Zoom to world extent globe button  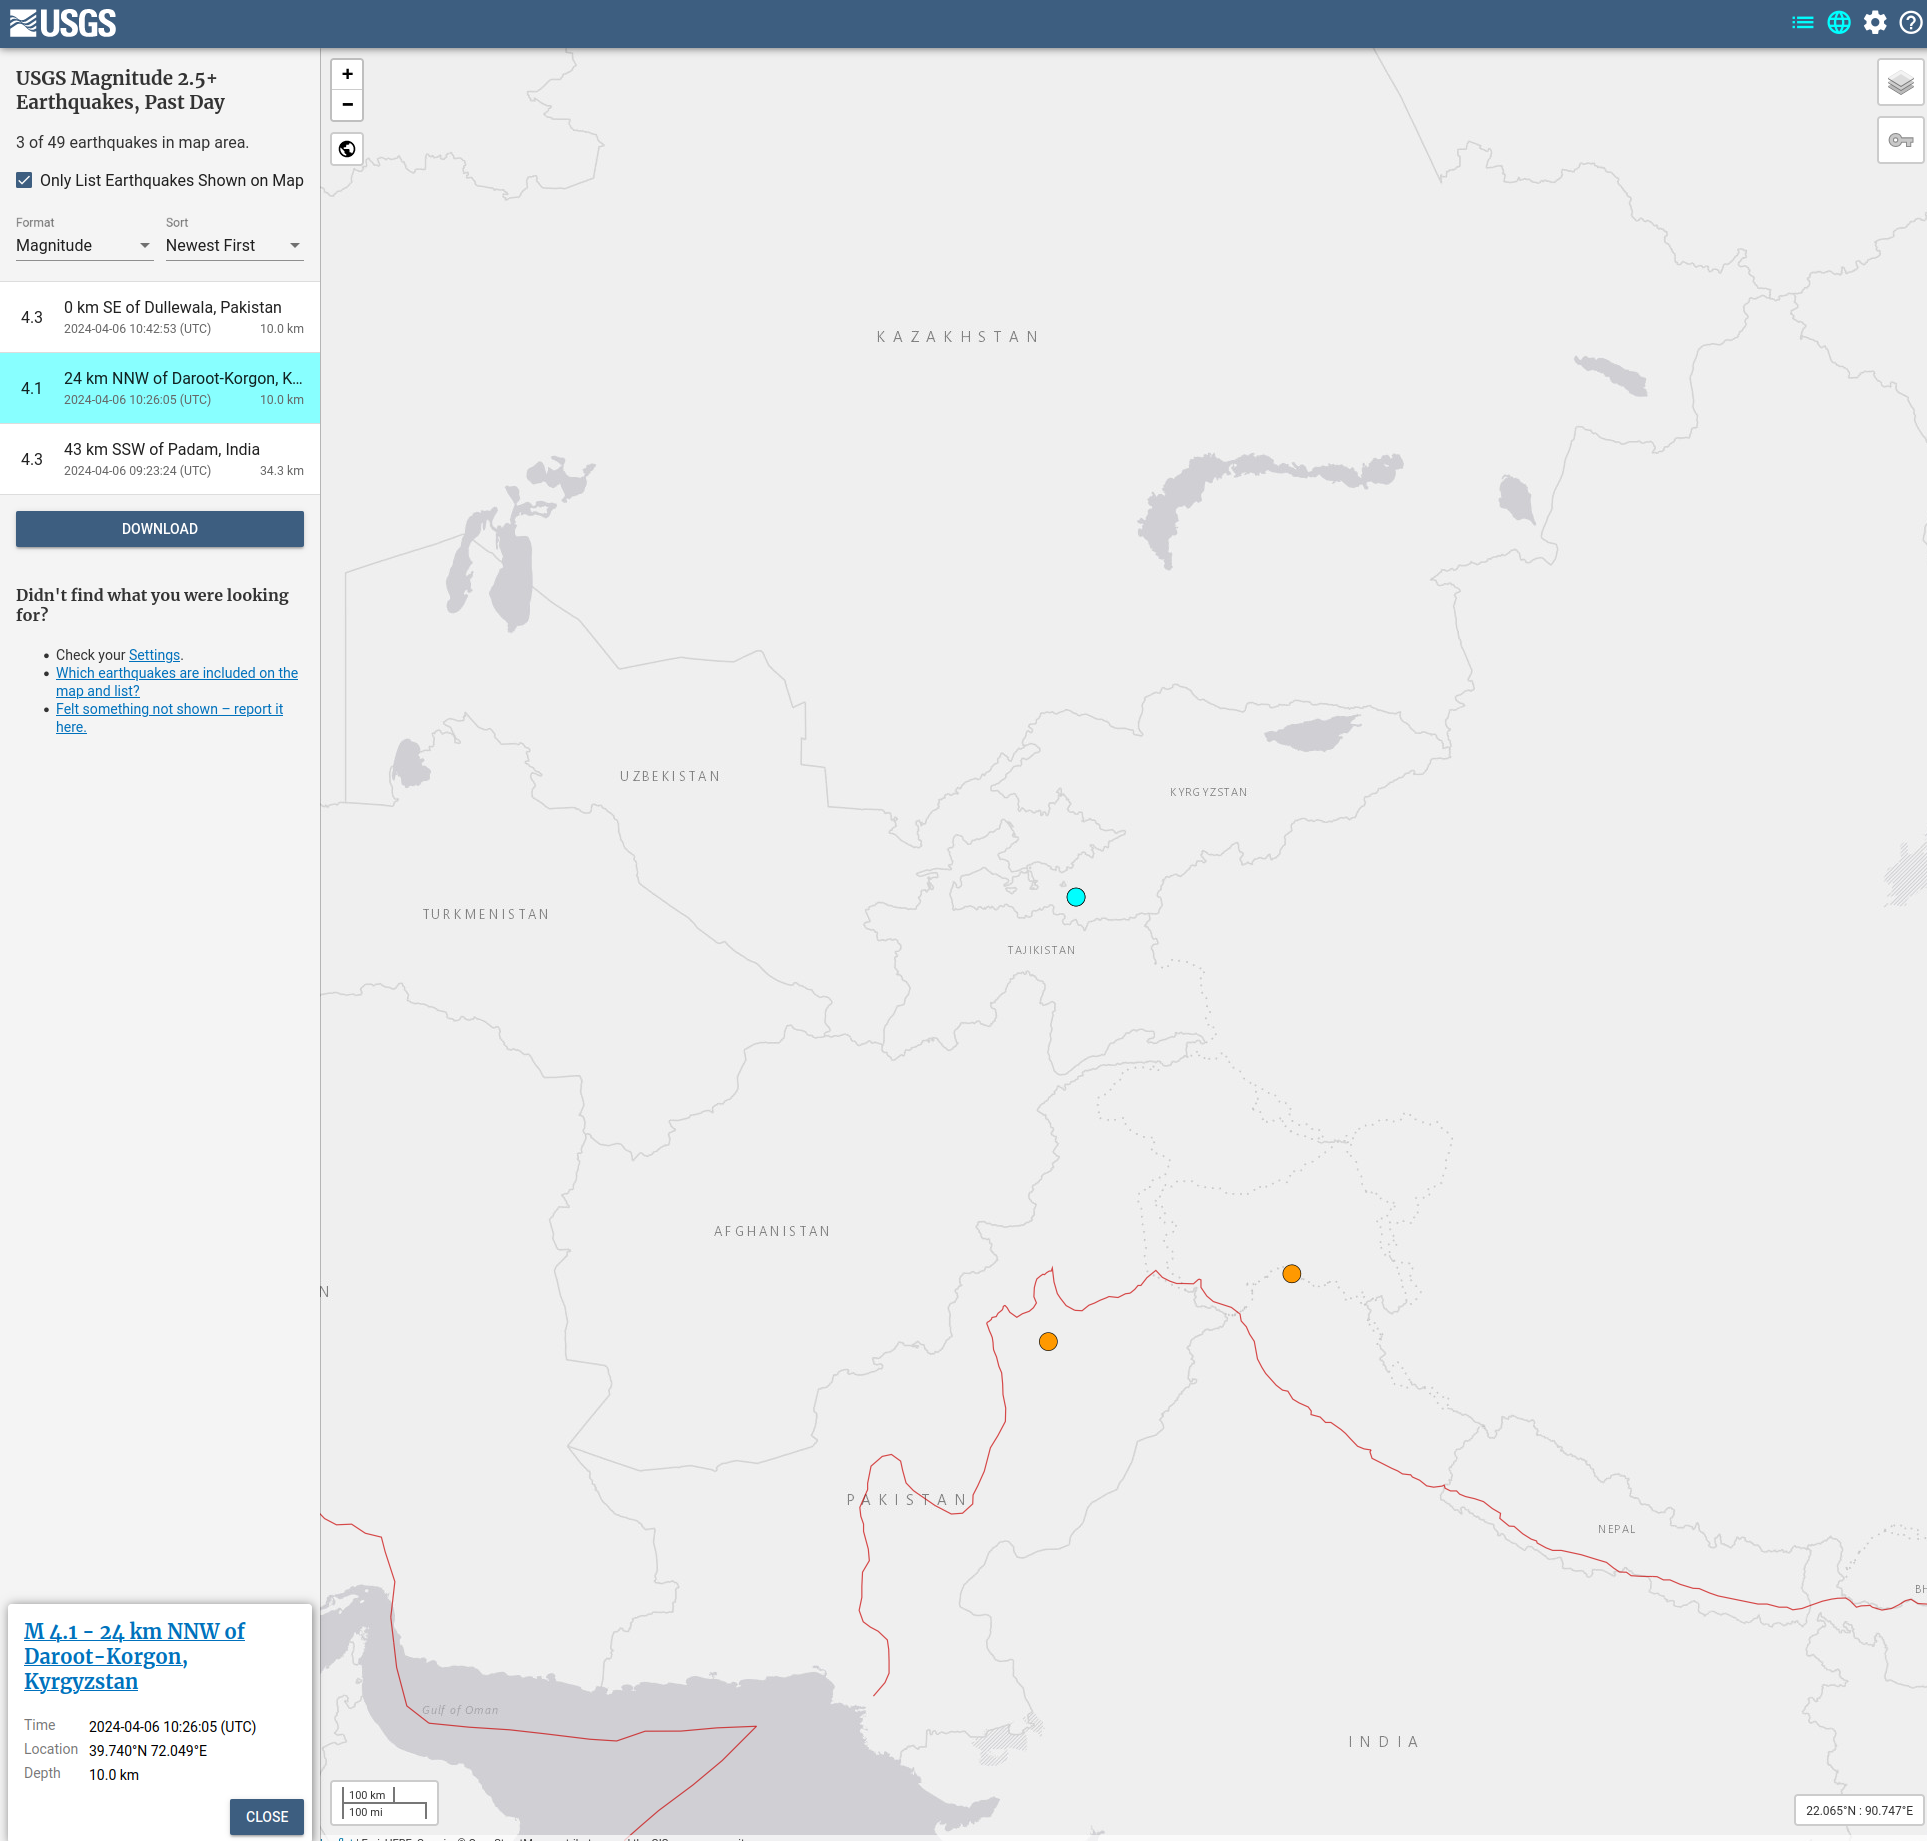(x=347, y=149)
